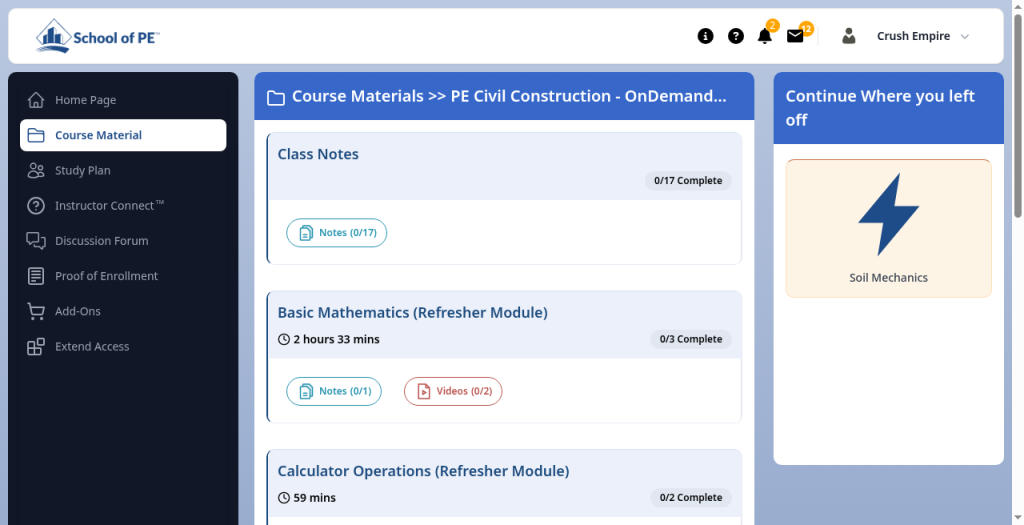Open Extend Access in sidebar

tap(123, 347)
